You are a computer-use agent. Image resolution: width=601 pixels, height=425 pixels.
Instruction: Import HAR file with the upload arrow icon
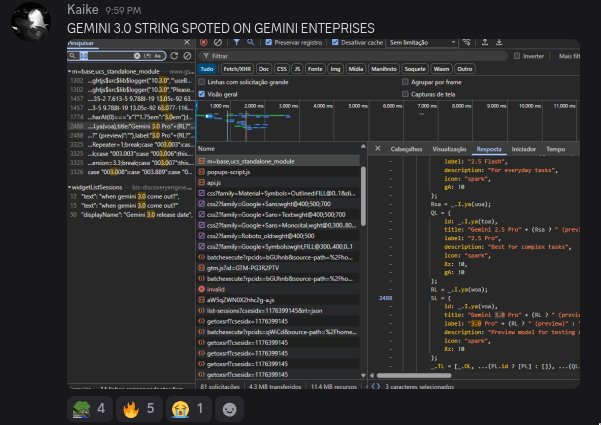tap(485, 43)
